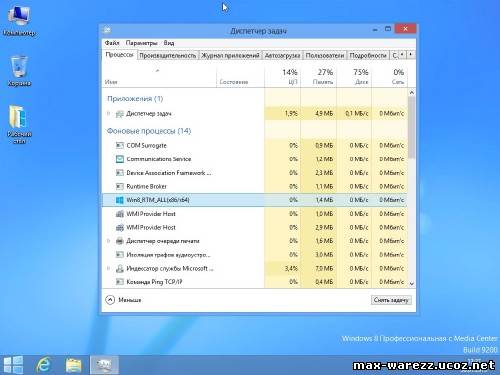
Task: Select the COM Surrogate process icon
Action: 120,145
